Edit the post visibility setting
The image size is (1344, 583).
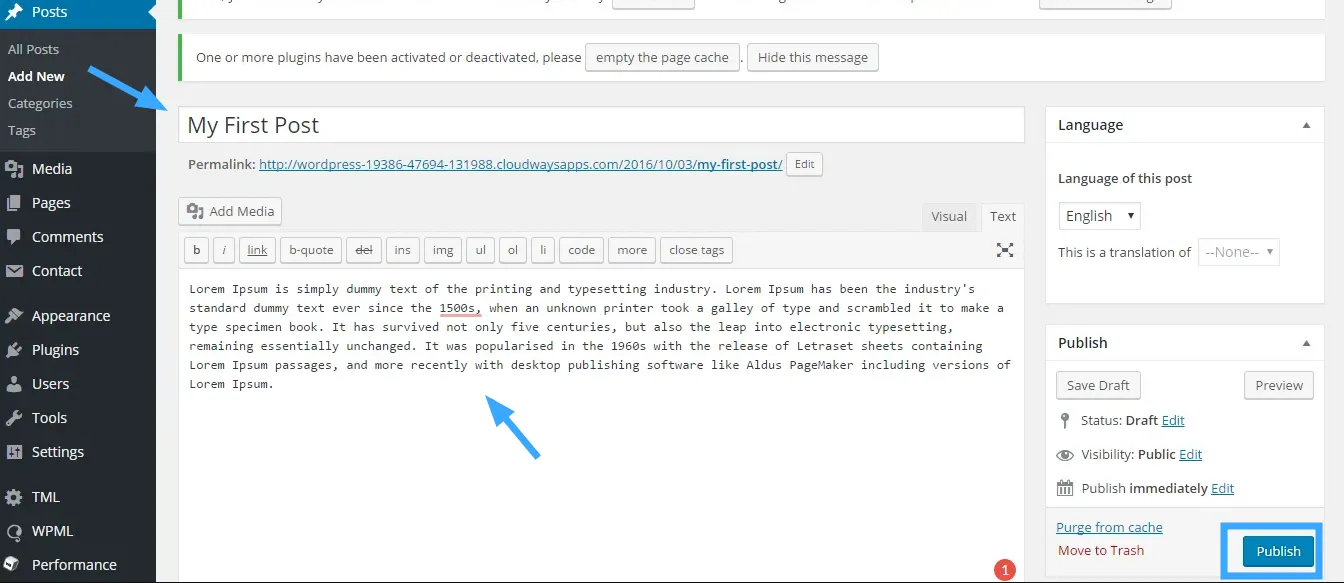tap(1190, 454)
